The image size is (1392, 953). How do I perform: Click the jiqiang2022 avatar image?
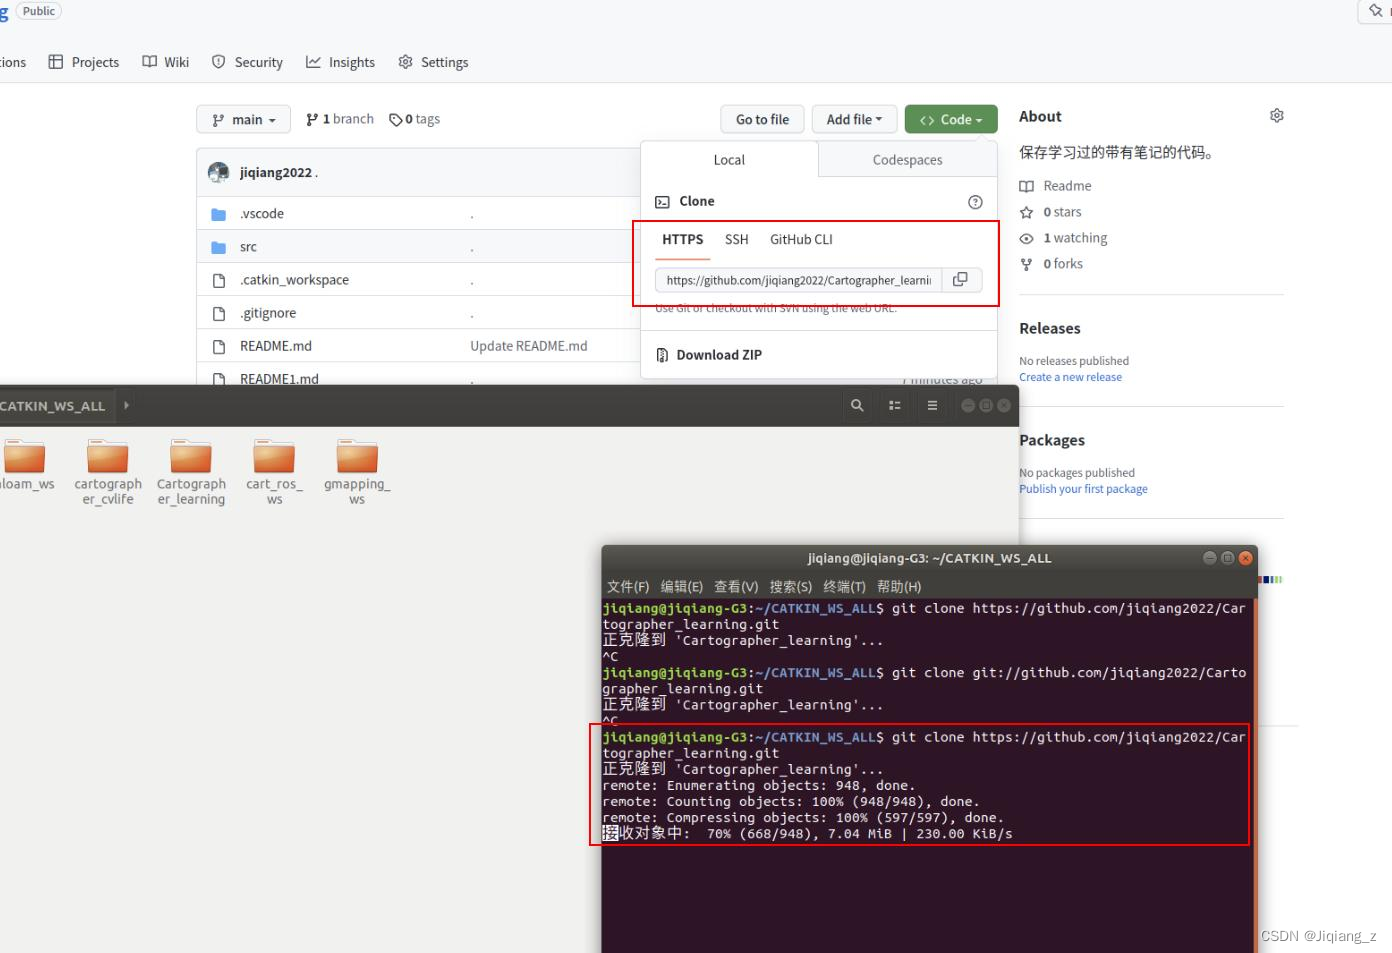tap(218, 172)
